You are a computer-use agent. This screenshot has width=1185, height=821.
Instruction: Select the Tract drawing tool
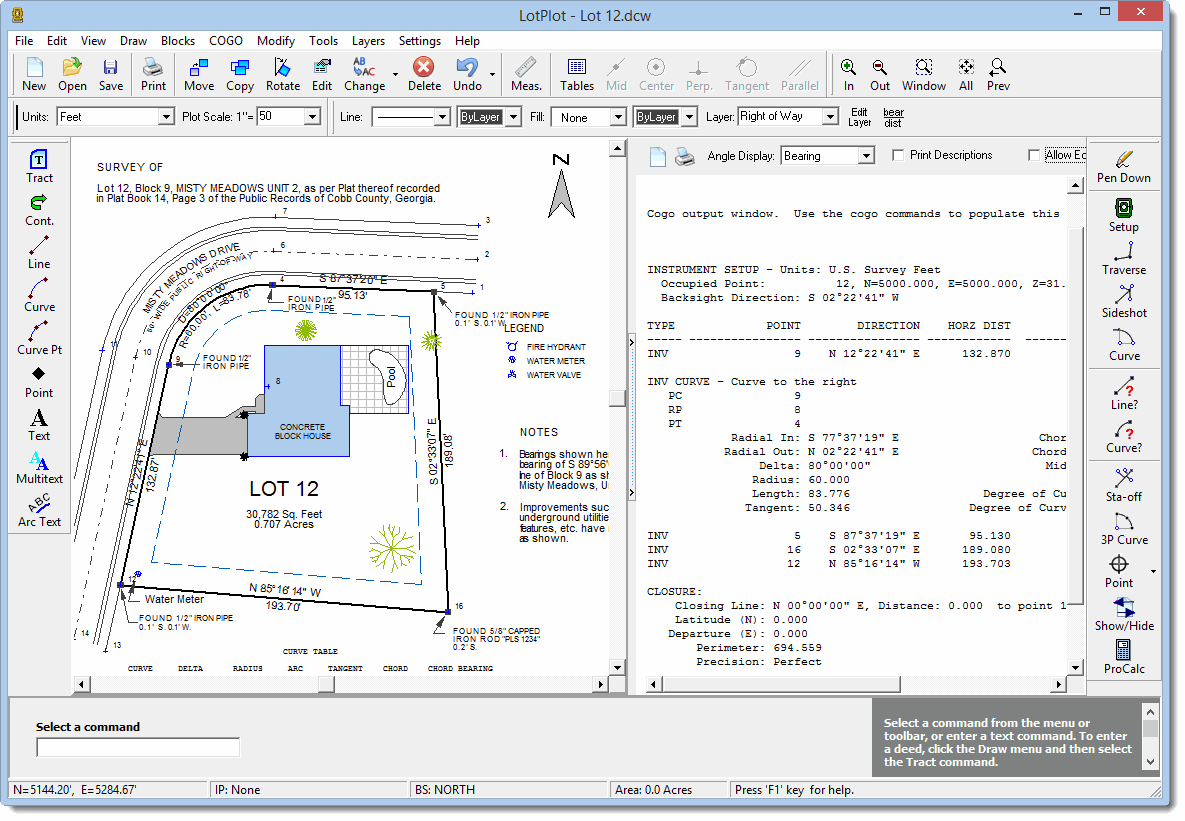[x=39, y=166]
